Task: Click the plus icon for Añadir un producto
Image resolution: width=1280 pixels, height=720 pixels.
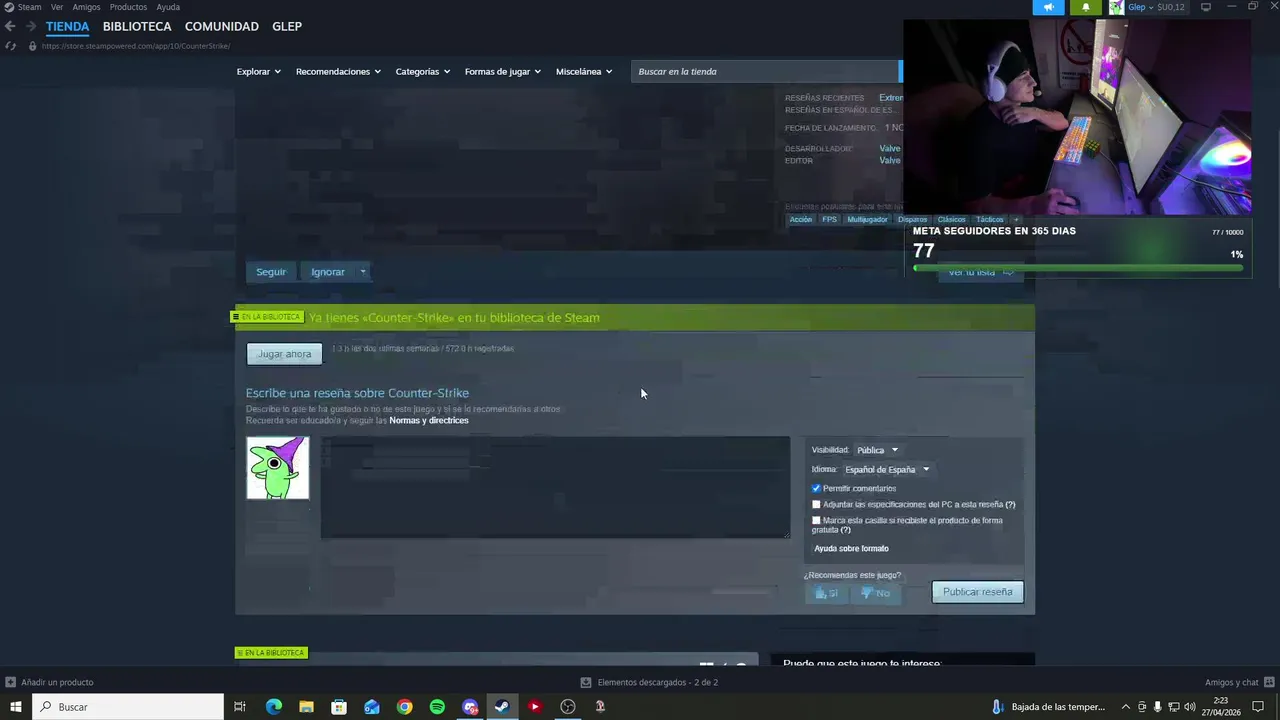Action: click(10, 682)
